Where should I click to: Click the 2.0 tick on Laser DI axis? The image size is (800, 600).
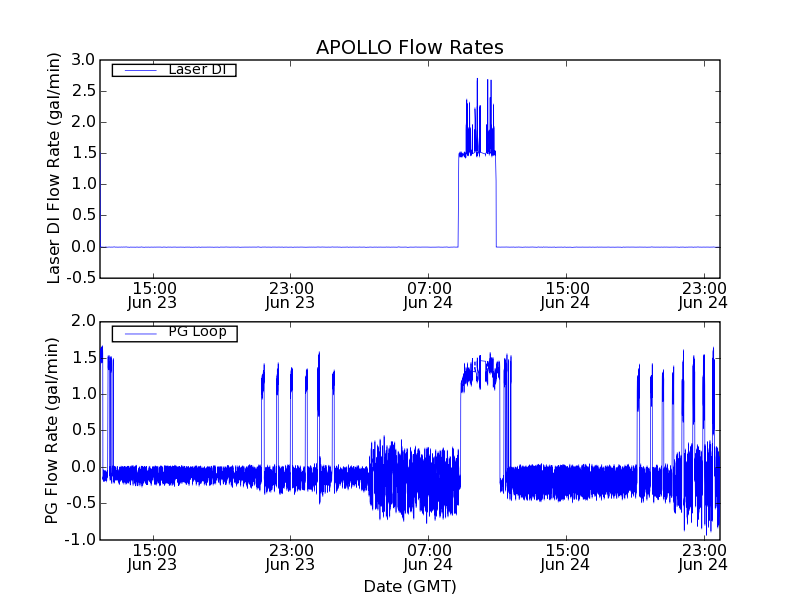(83, 122)
